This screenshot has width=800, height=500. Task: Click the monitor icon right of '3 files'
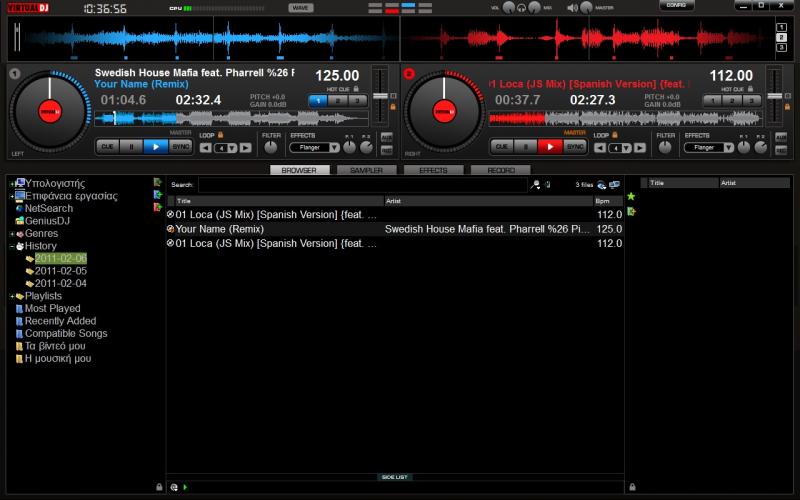click(x=614, y=185)
